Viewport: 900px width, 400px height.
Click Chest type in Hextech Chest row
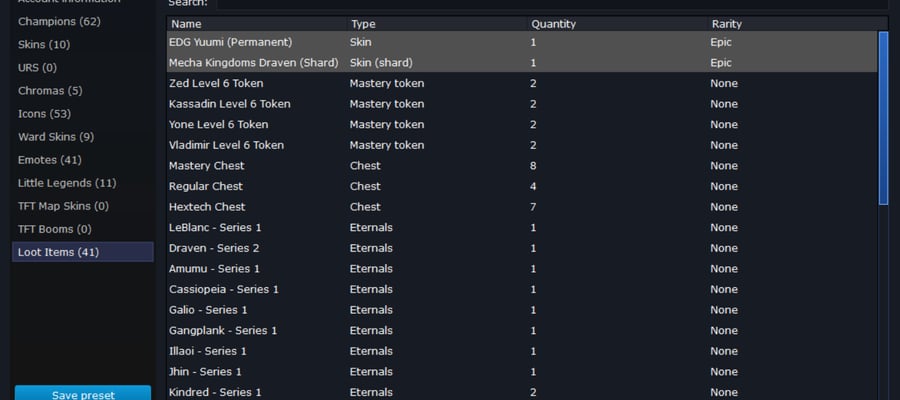pos(365,207)
